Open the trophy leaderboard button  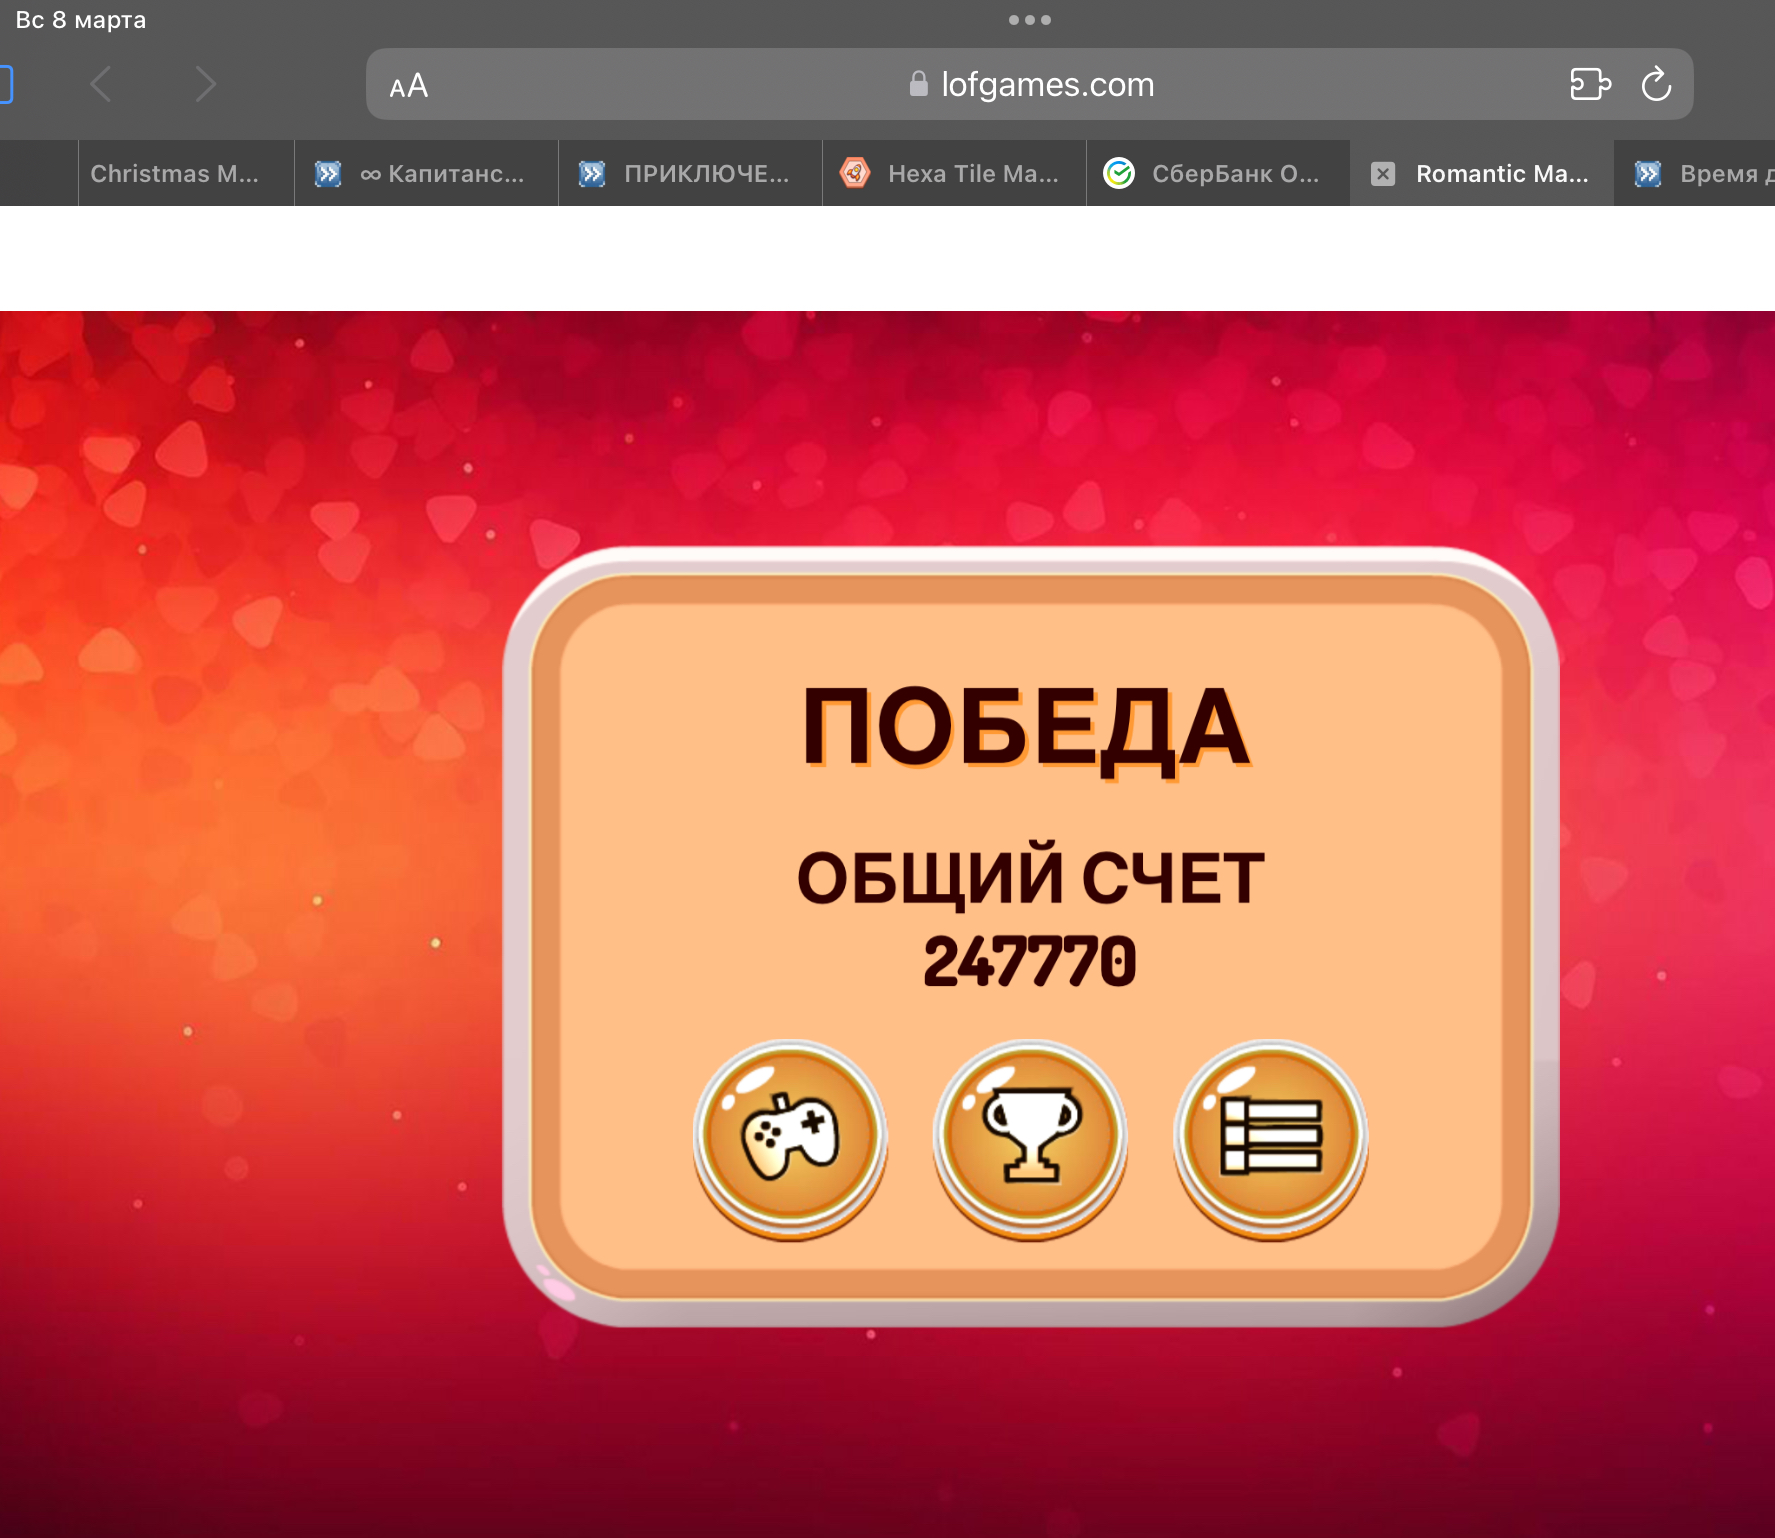1030,1138
